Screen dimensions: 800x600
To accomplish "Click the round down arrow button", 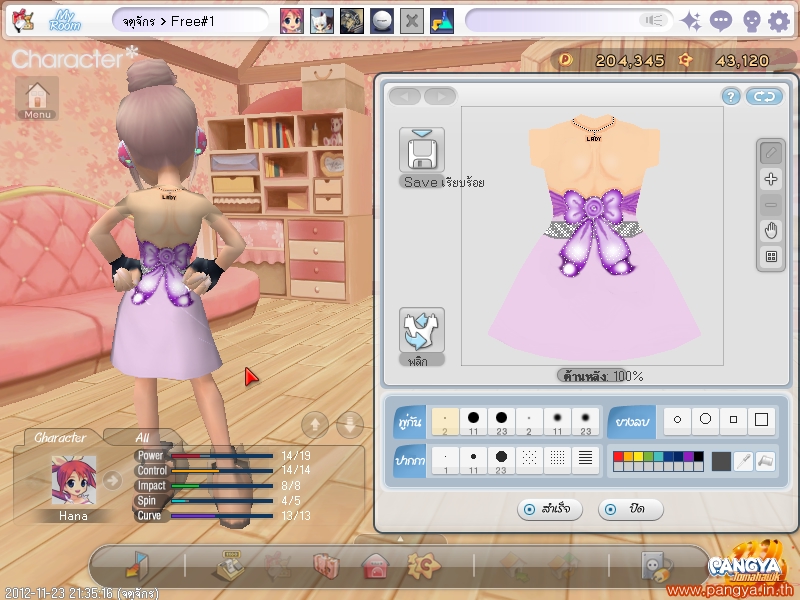I will tap(350, 424).
